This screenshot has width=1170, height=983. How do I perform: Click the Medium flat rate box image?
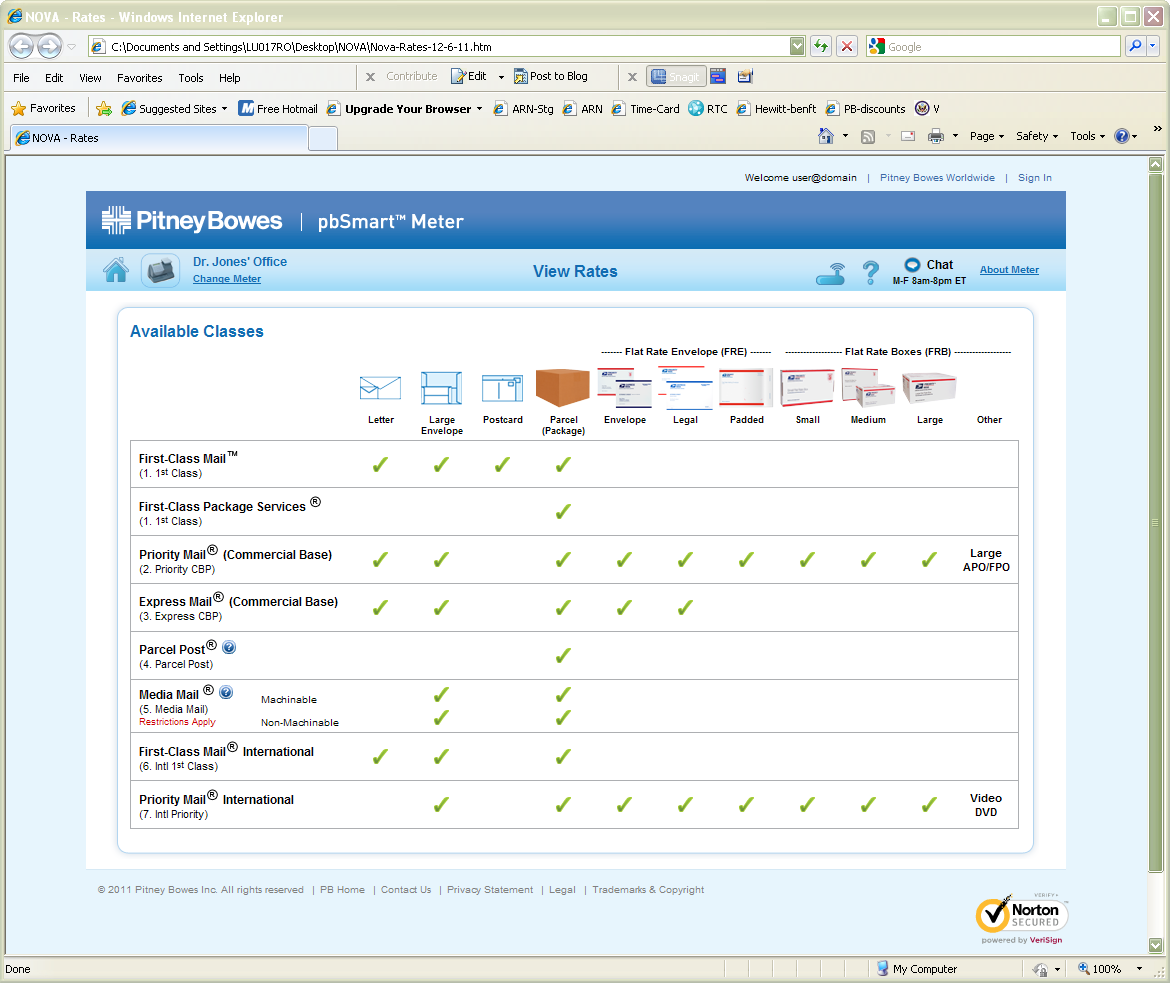(x=868, y=388)
